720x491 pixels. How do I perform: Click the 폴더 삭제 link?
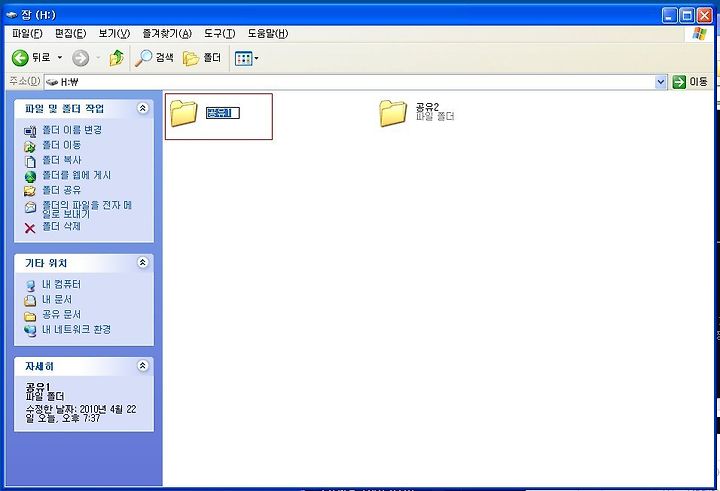(62, 226)
